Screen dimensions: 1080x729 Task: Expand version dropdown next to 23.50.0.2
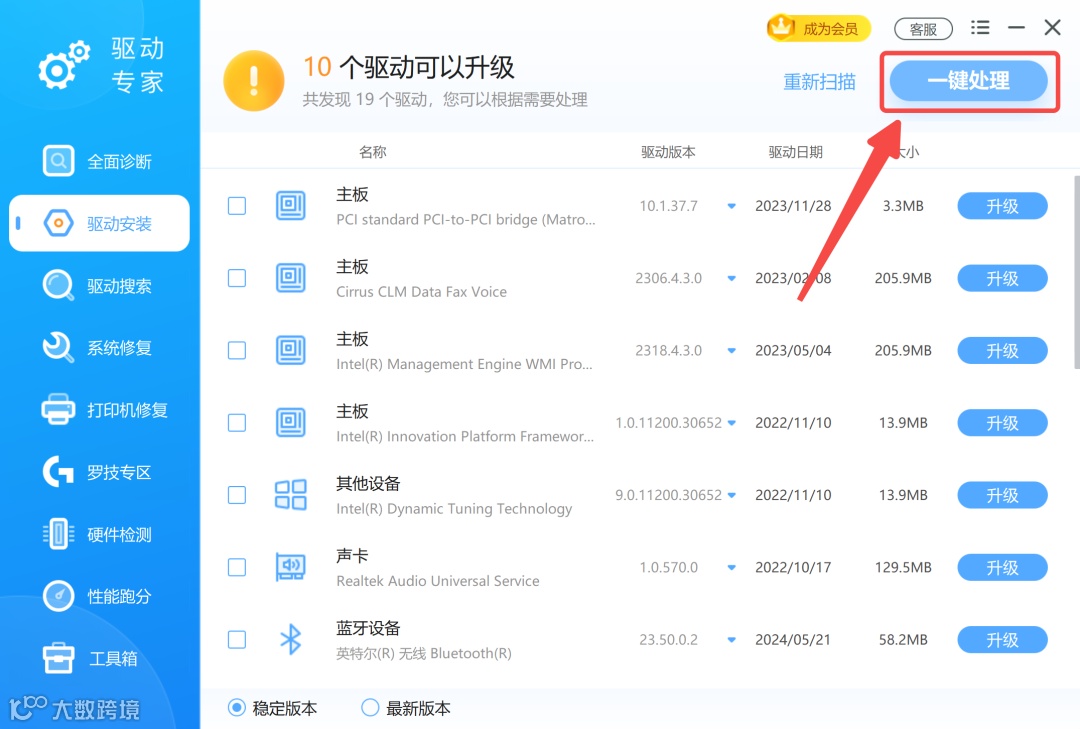pyautogui.click(x=731, y=640)
